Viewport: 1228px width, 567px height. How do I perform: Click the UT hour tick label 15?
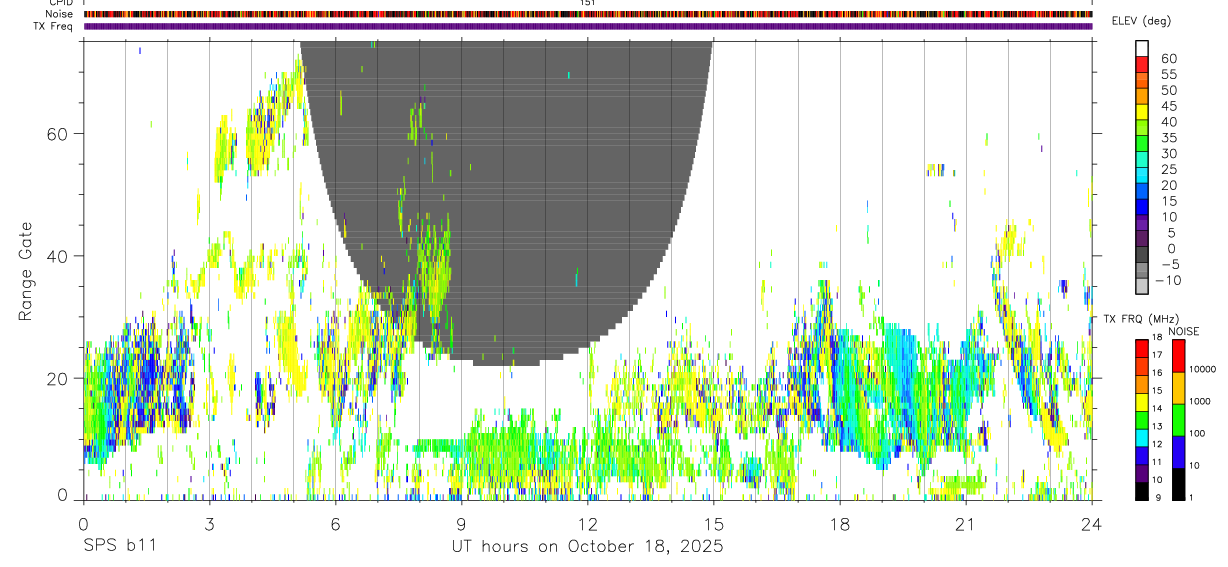coord(713,522)
